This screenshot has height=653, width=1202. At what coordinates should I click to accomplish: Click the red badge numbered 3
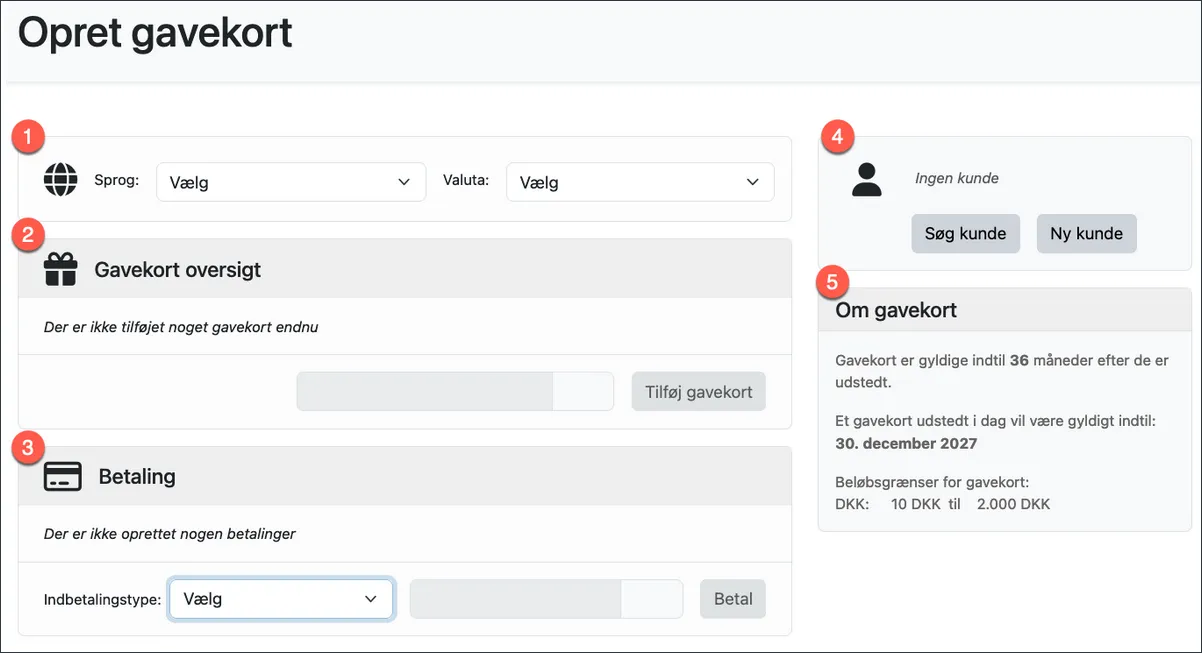[x=27, y=448]
